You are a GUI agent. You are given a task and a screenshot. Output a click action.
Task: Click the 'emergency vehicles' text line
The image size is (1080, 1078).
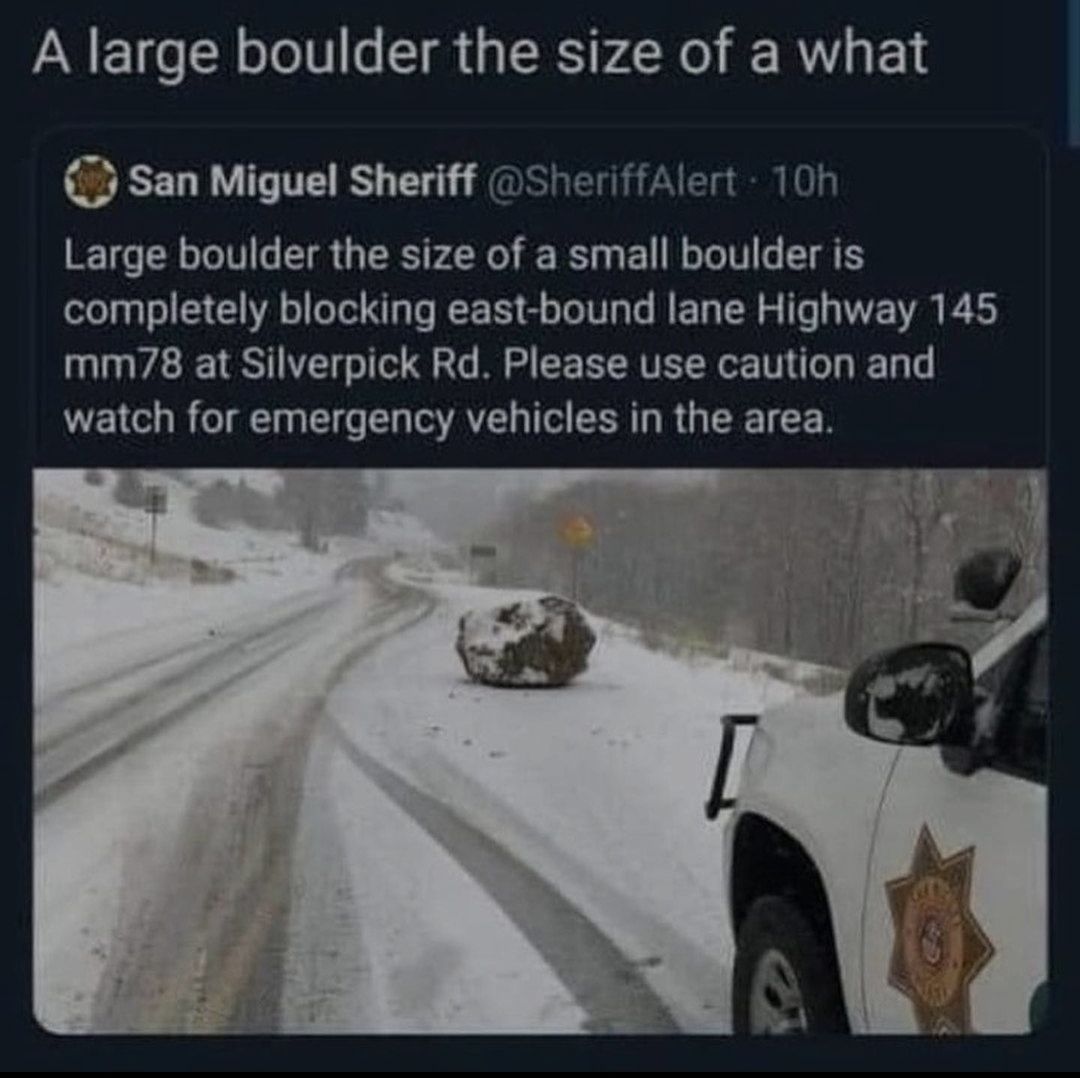click(x=433, y=419)
